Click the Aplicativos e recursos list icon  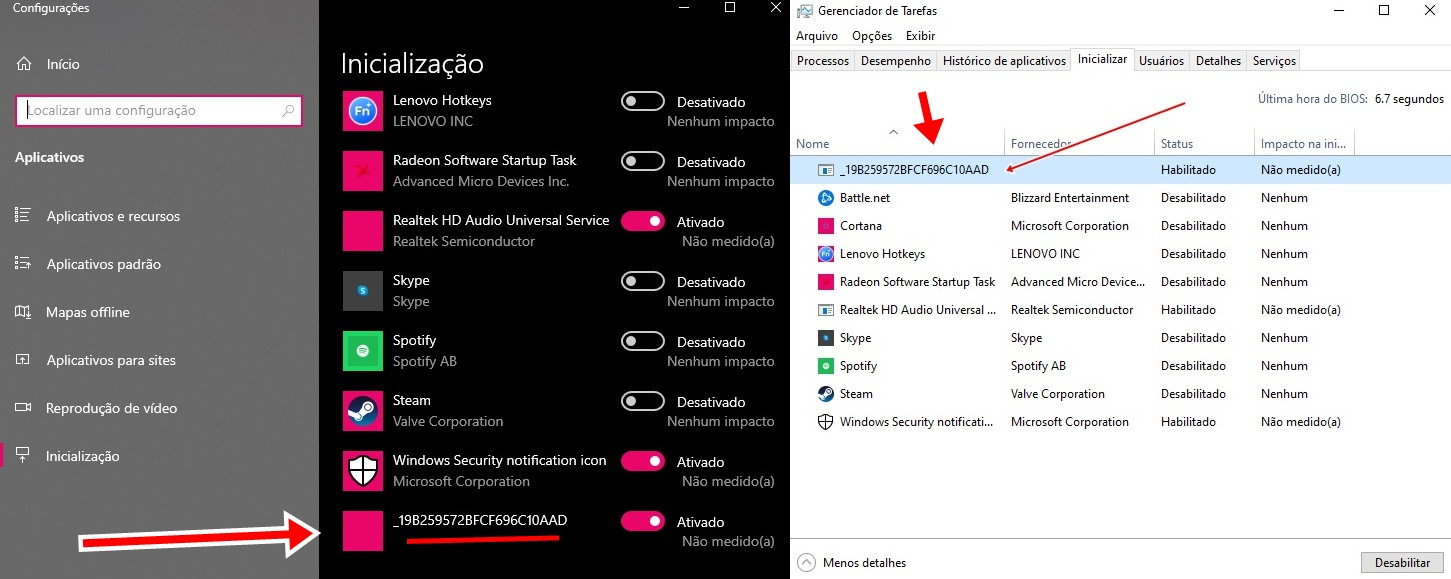[23, 216]
